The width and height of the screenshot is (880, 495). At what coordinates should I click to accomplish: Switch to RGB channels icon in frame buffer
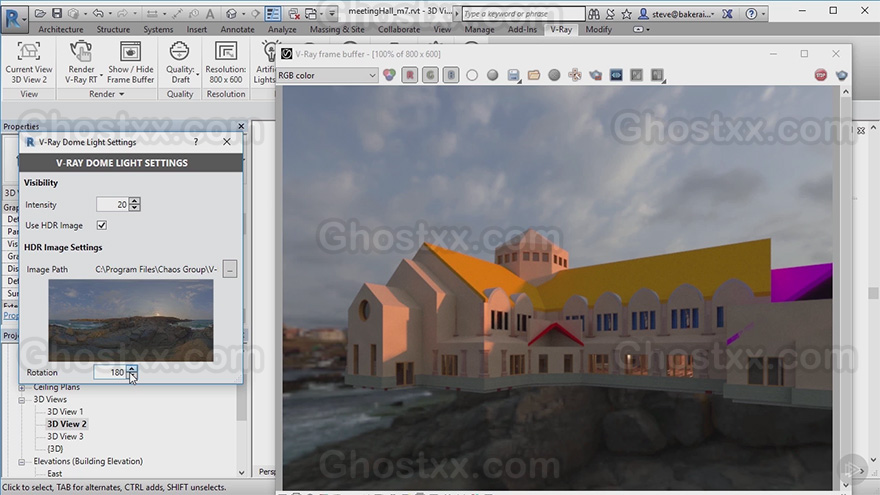coord(389,75)
